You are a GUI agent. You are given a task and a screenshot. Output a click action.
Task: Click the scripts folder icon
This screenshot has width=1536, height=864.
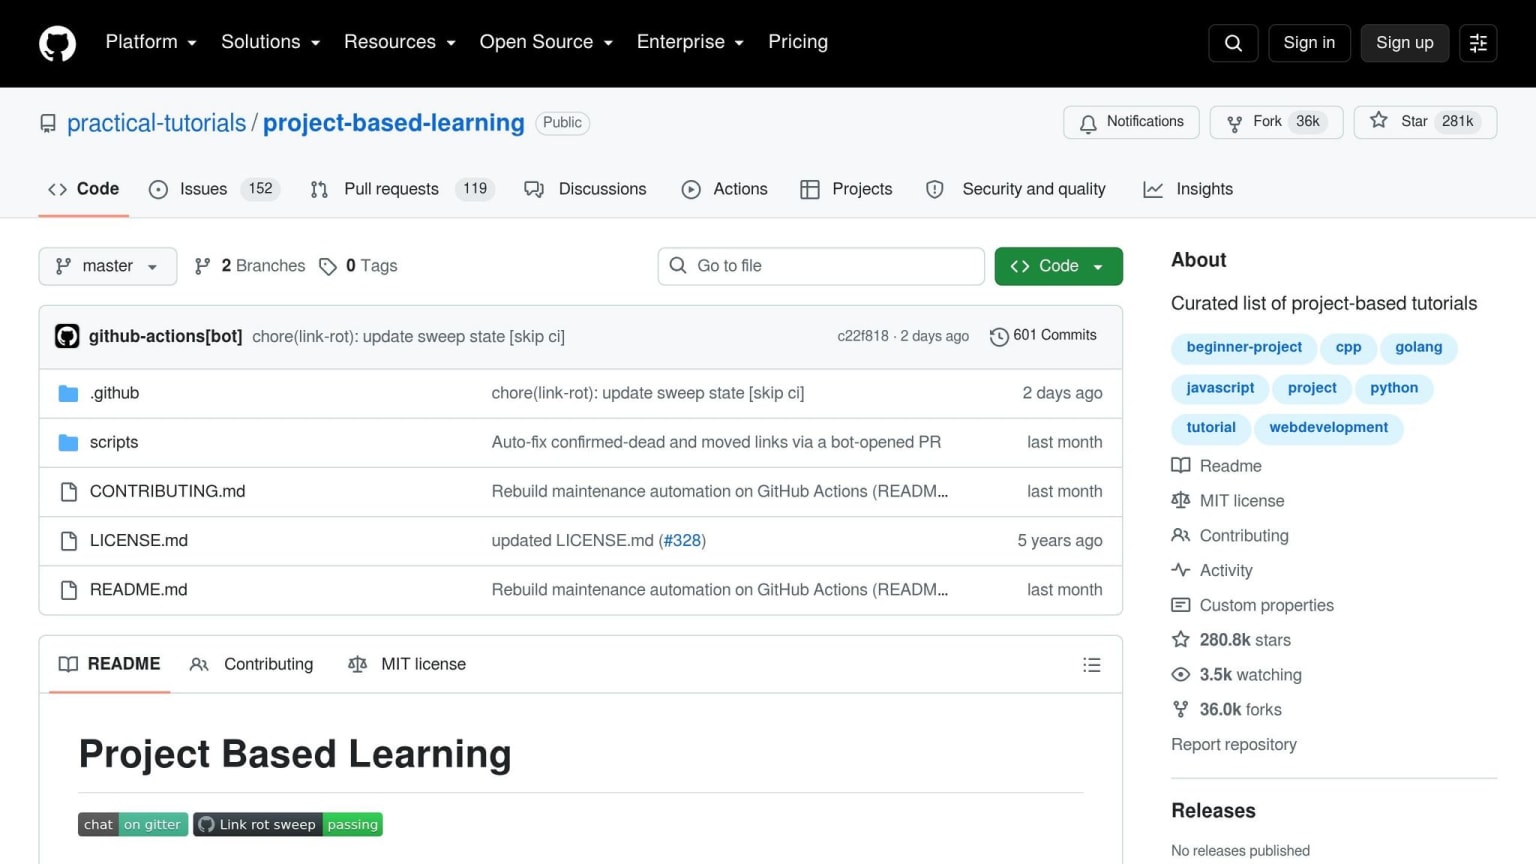click(68, 442)
